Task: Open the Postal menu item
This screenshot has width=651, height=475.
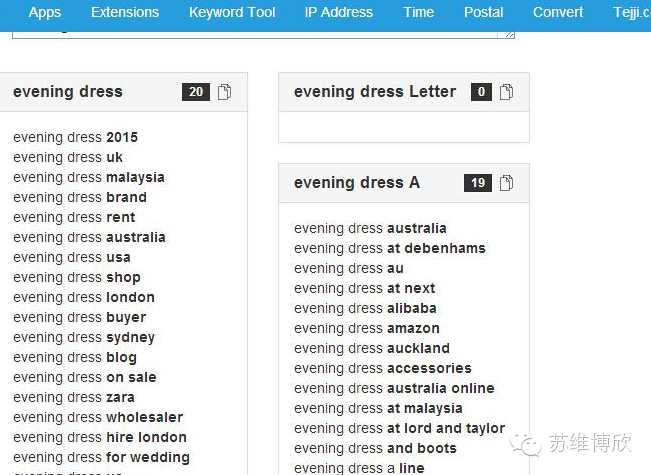Action: 484,12
